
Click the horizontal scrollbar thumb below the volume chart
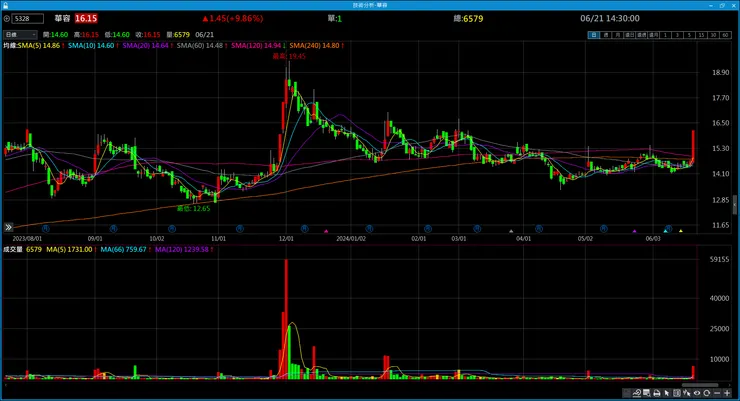coord(700,385)
